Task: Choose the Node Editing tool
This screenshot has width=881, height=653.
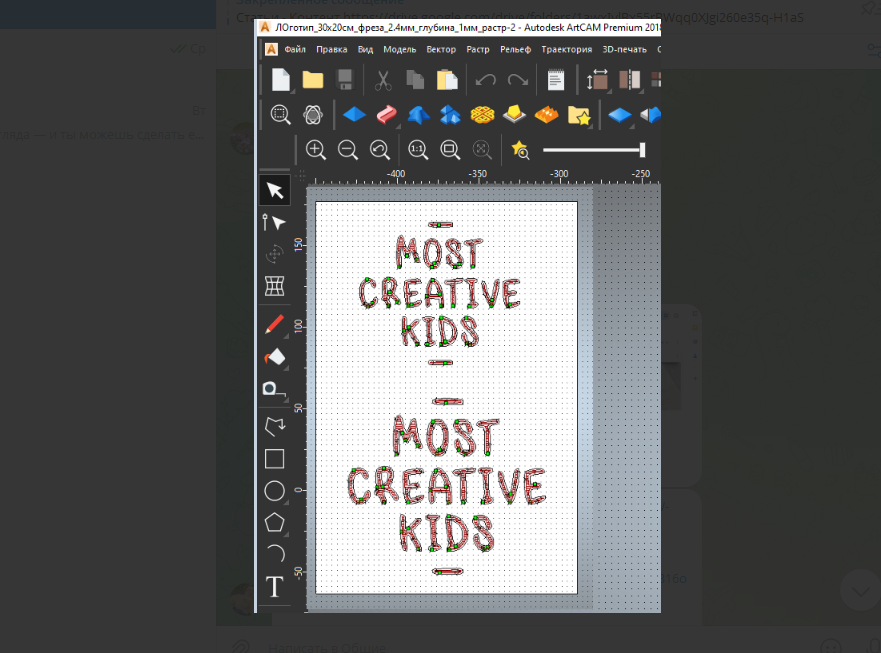Action: [x=274, y=223]
